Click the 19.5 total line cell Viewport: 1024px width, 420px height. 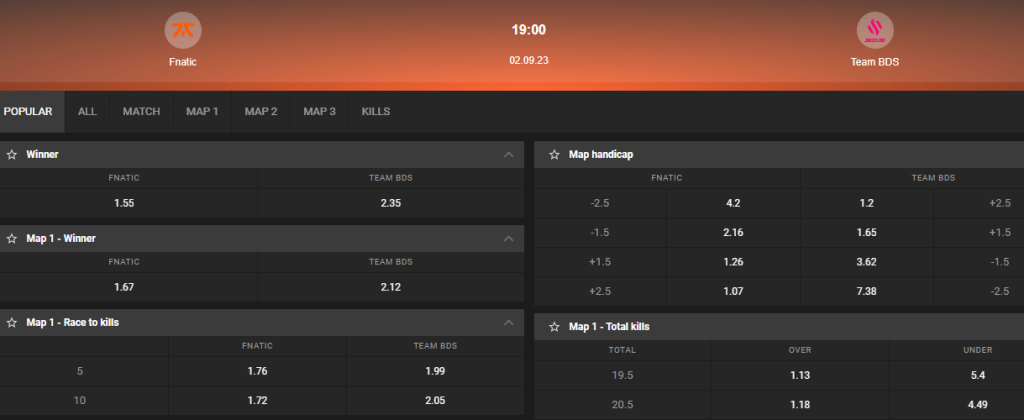tap(622, 376)
